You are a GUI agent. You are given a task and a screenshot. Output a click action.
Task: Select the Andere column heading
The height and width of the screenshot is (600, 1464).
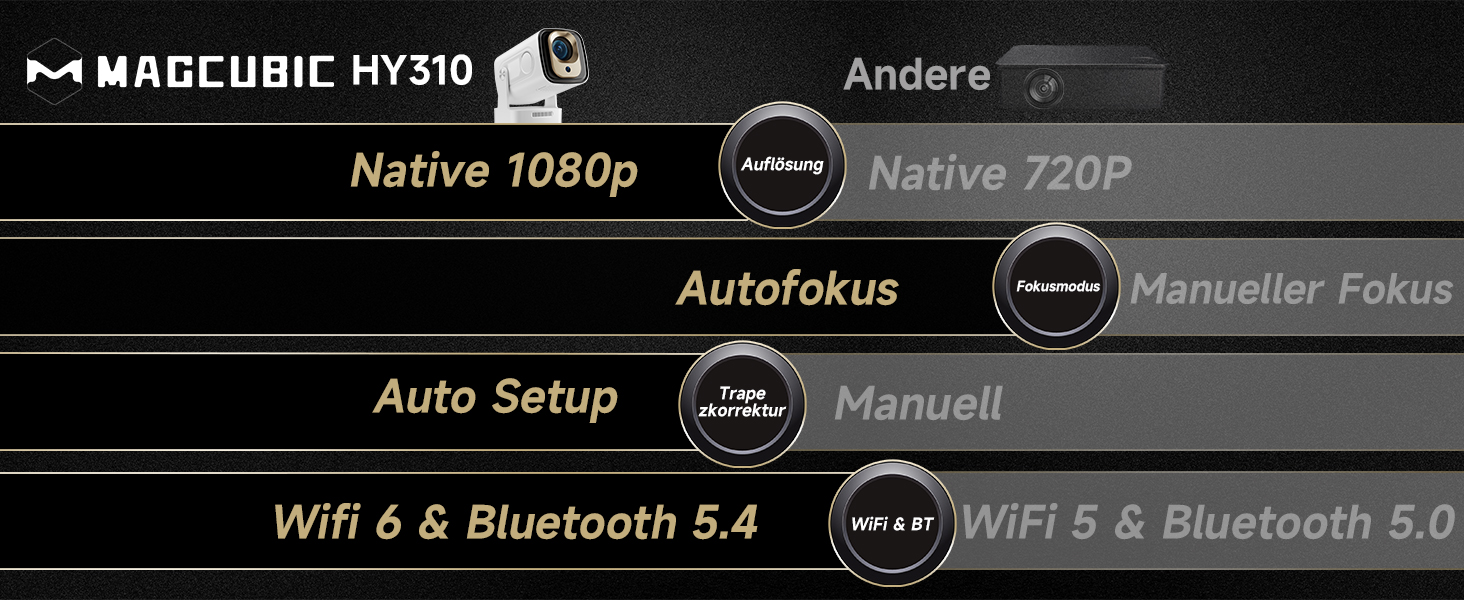(x=917, y=75)
